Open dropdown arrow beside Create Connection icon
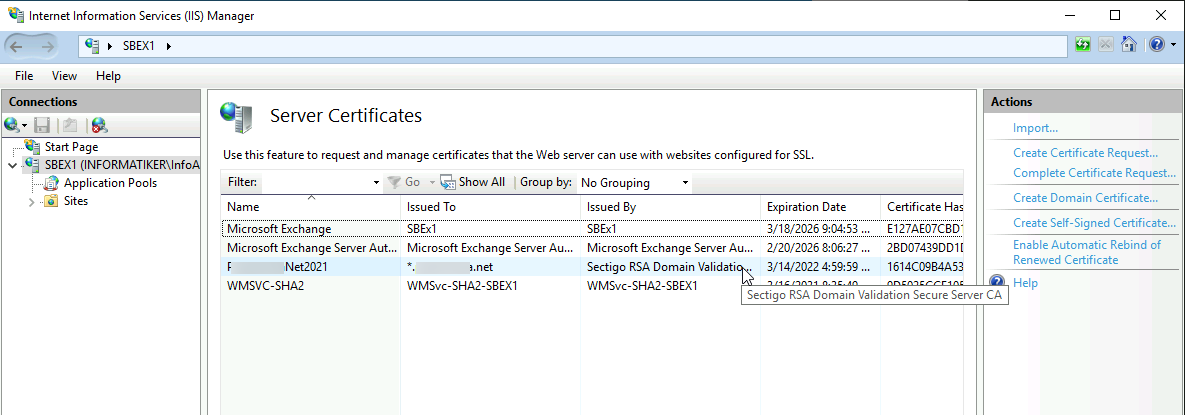The width and height of the screenshot is (1185, 415). click(x=24, y=125)
